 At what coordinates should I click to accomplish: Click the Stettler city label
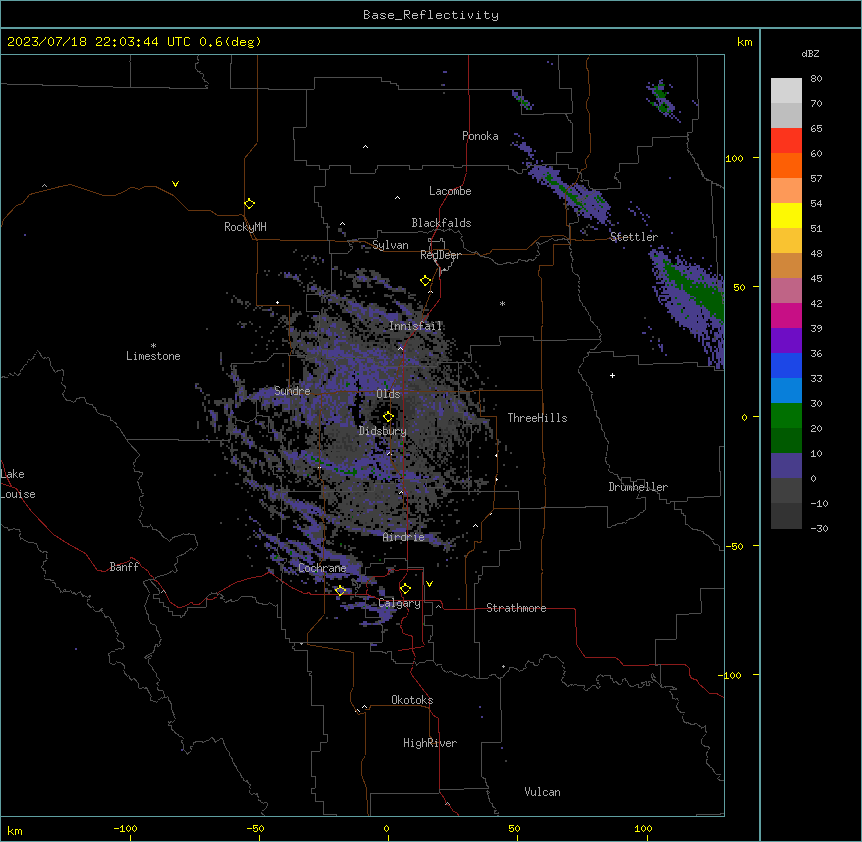point(634,237)
